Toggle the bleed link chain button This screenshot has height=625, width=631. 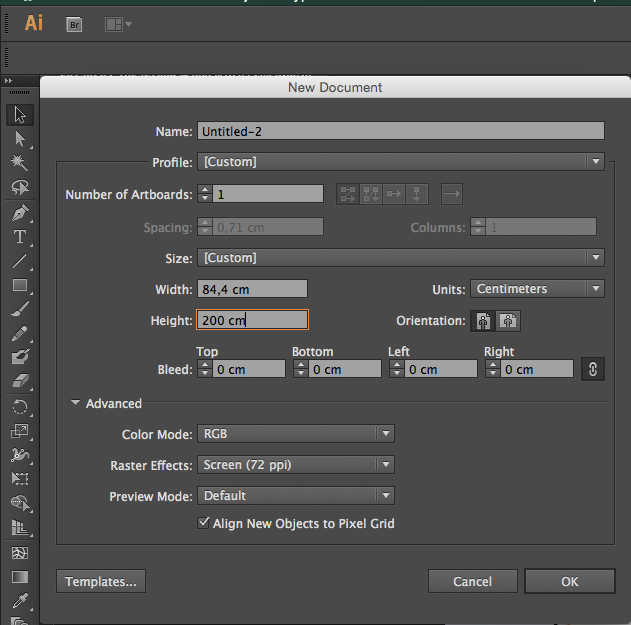592,369
